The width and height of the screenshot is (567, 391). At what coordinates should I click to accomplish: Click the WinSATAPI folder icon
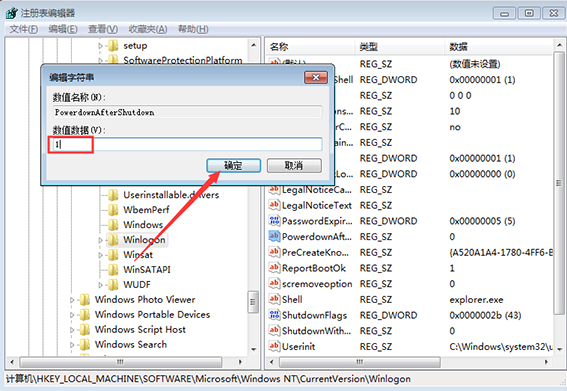tap(114, 269)
